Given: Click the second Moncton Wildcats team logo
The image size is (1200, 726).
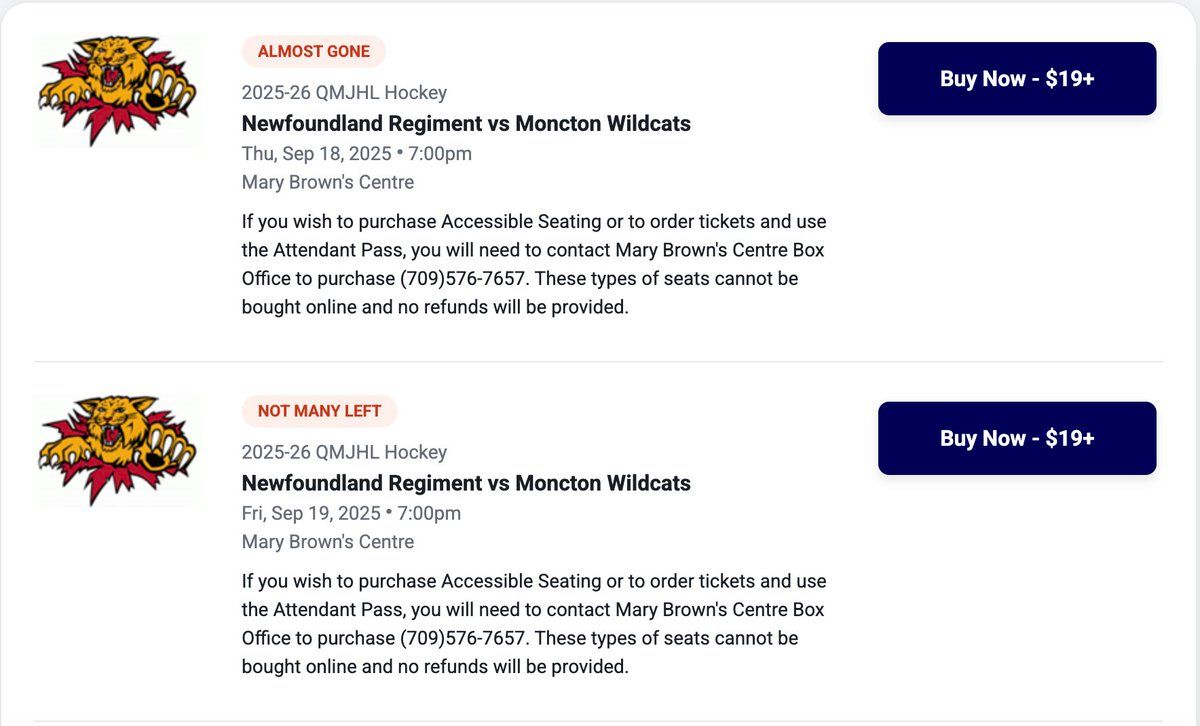Looking at the screenshot, I should tap(118, 449).
